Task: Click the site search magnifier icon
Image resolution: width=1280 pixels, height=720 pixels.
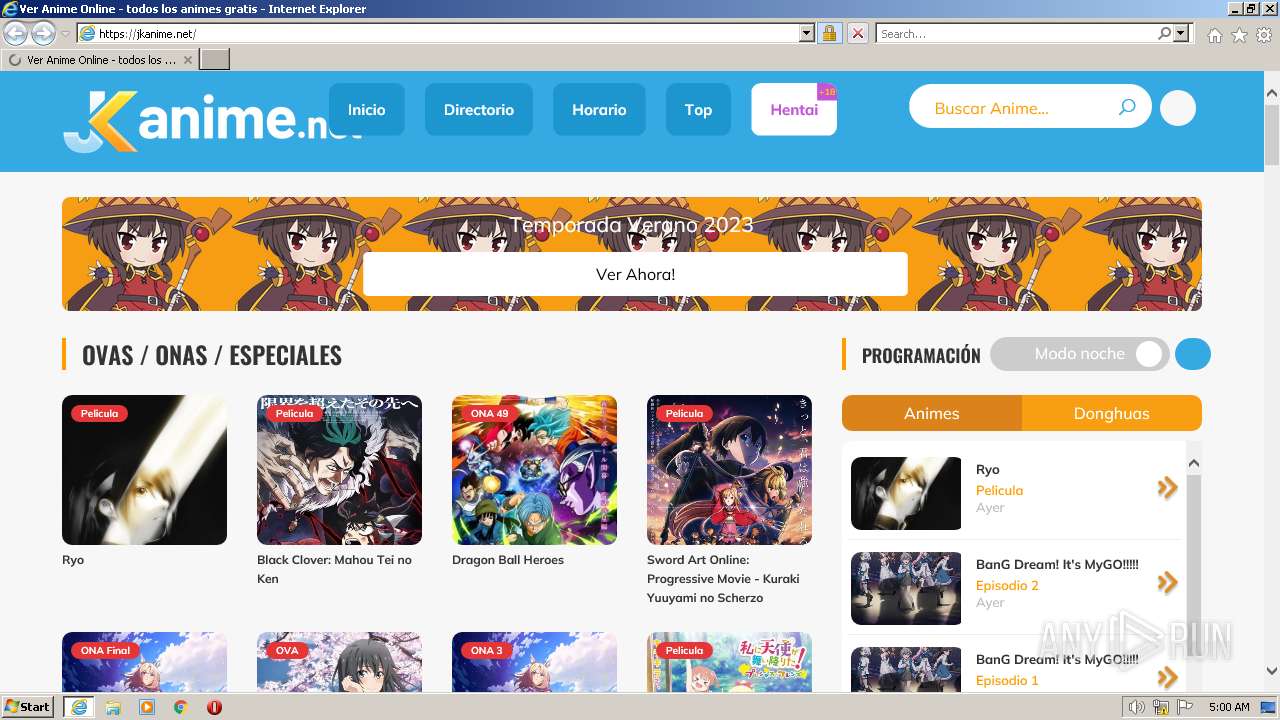Action: [x=1127, y=107]
